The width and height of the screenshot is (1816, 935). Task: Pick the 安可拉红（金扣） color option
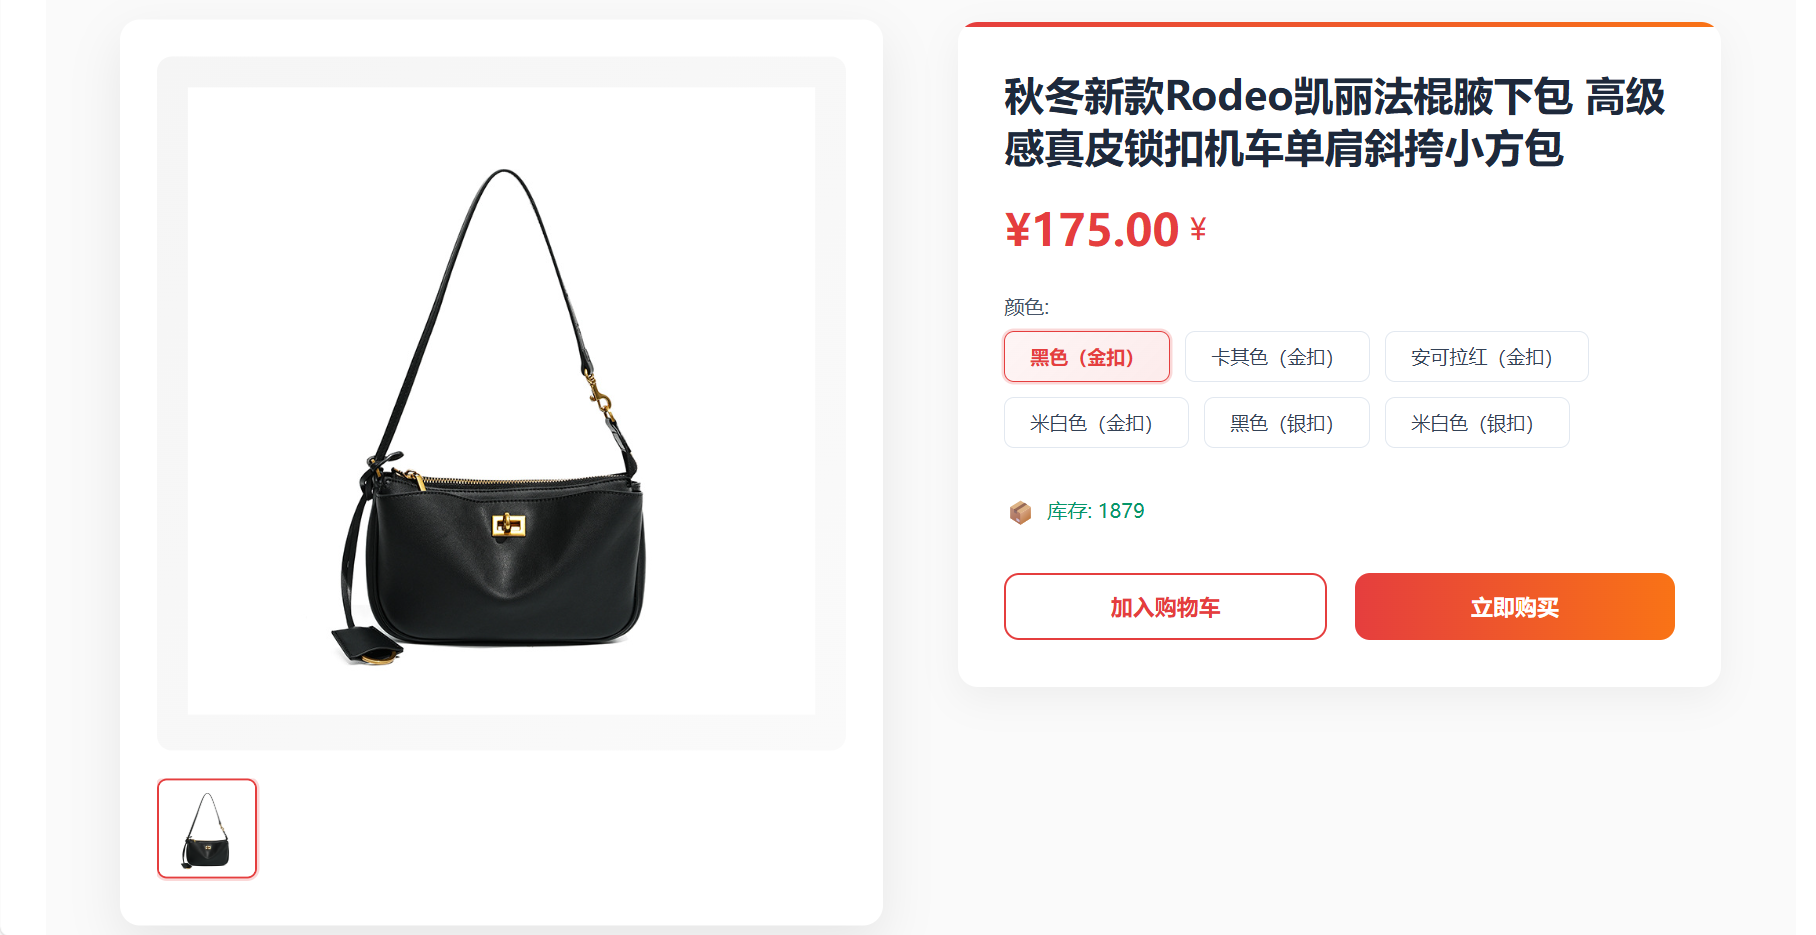[x=1486, y=357]
